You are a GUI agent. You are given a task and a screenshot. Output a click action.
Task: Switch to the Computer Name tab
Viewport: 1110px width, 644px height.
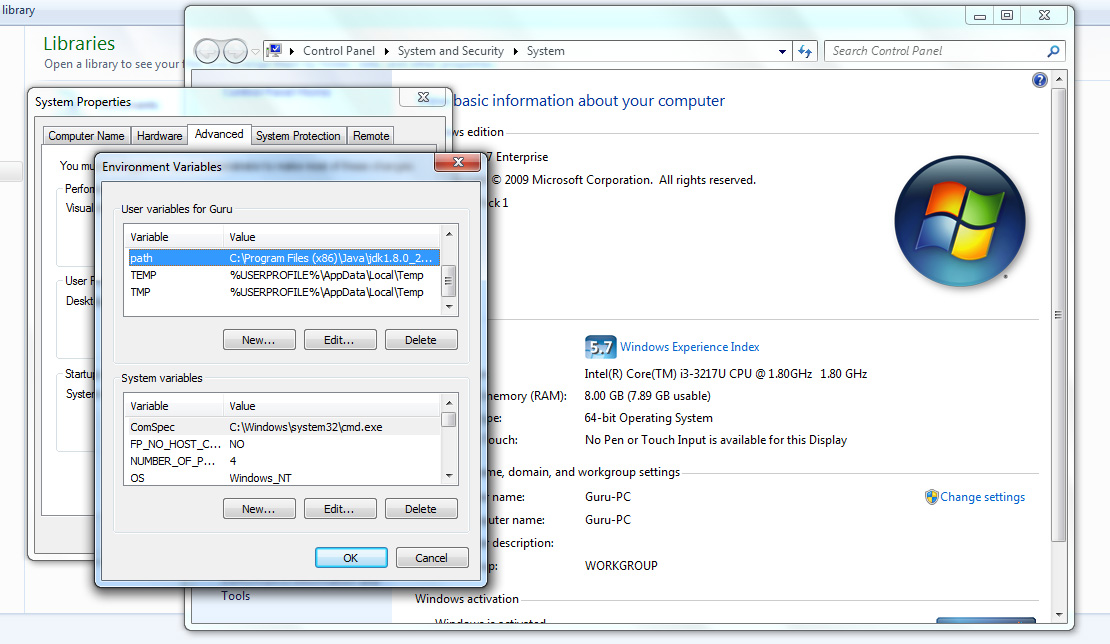(86, 135)
